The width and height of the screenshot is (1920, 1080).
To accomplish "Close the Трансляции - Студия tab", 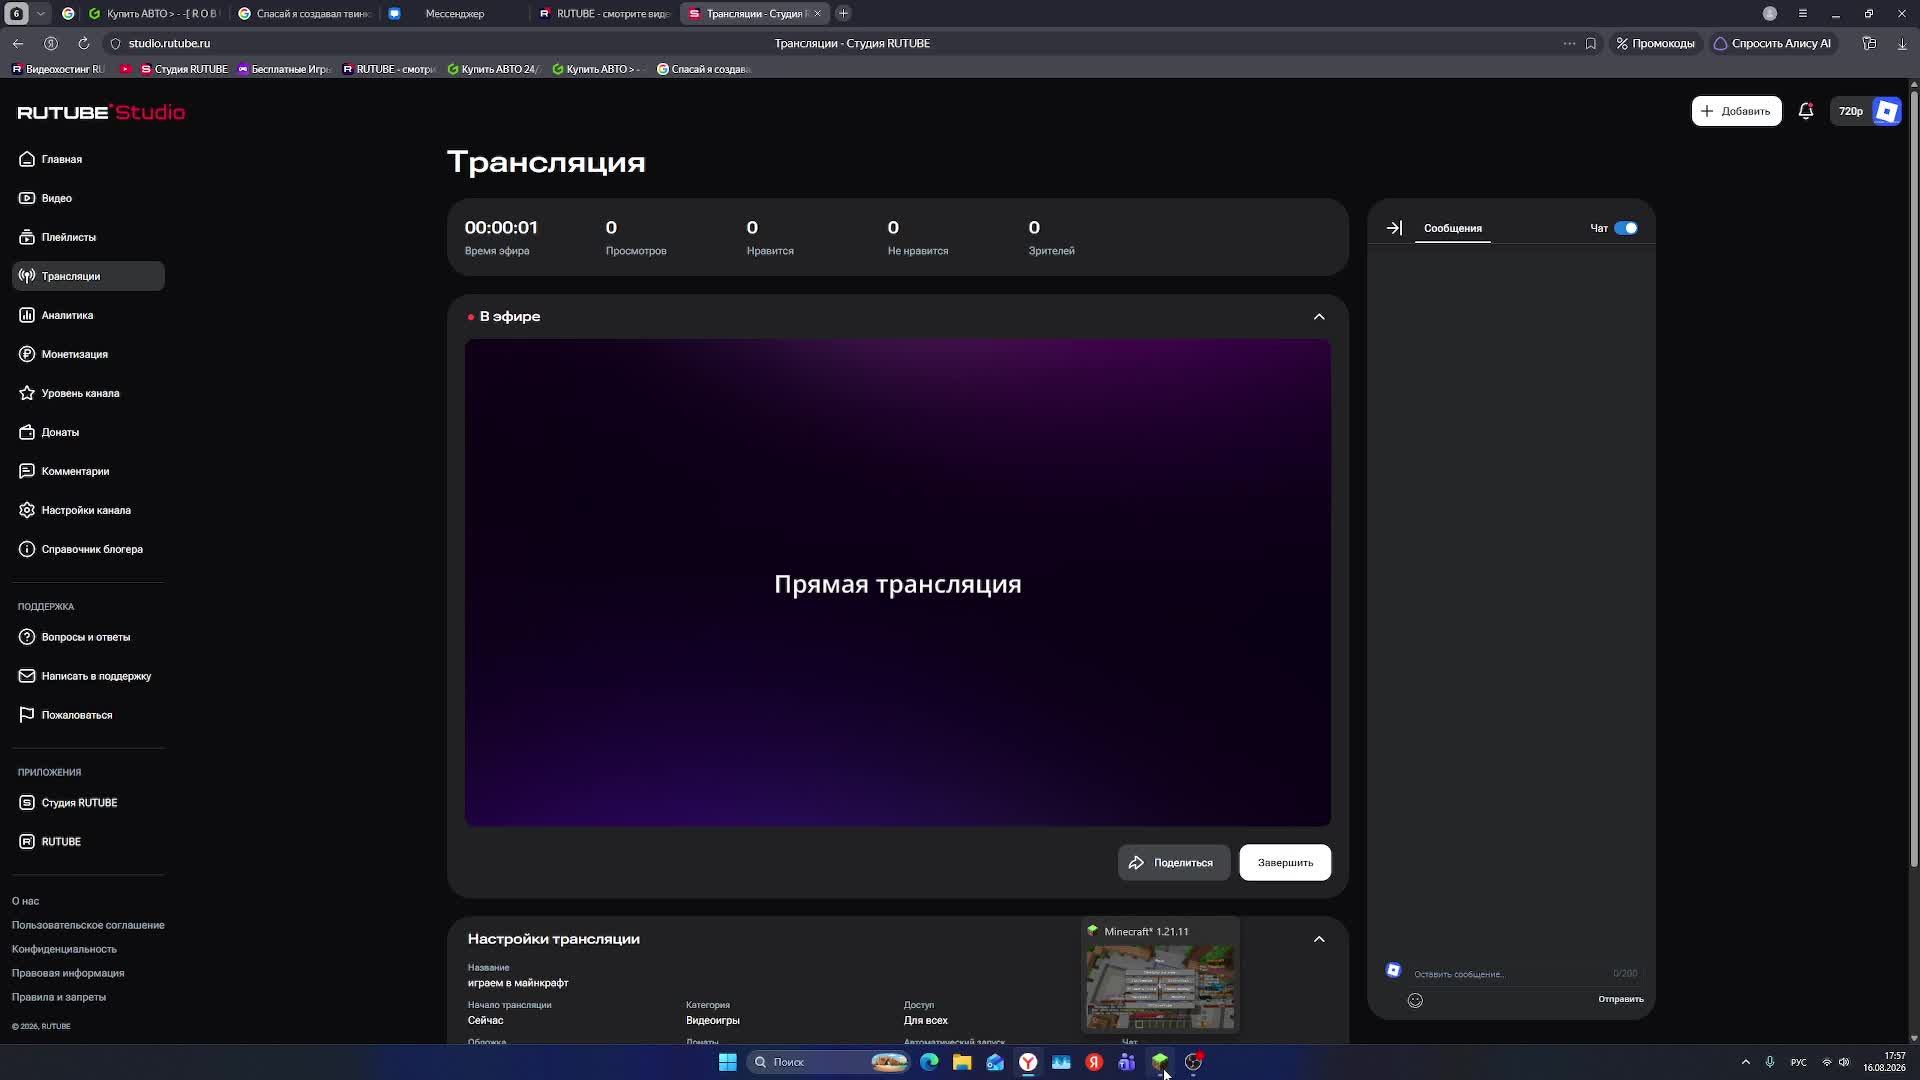I will pyautogui.click(x=817, y=14).
